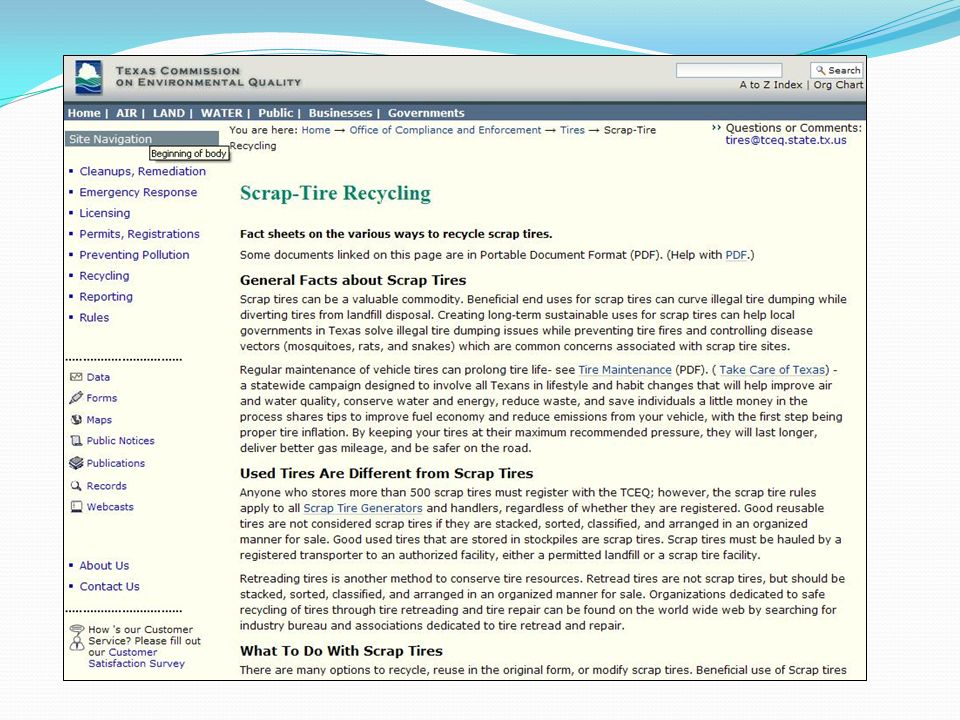Click the General Facts about Scrap Tires heading
Screen dimensions: 960x720
point(353,280)
